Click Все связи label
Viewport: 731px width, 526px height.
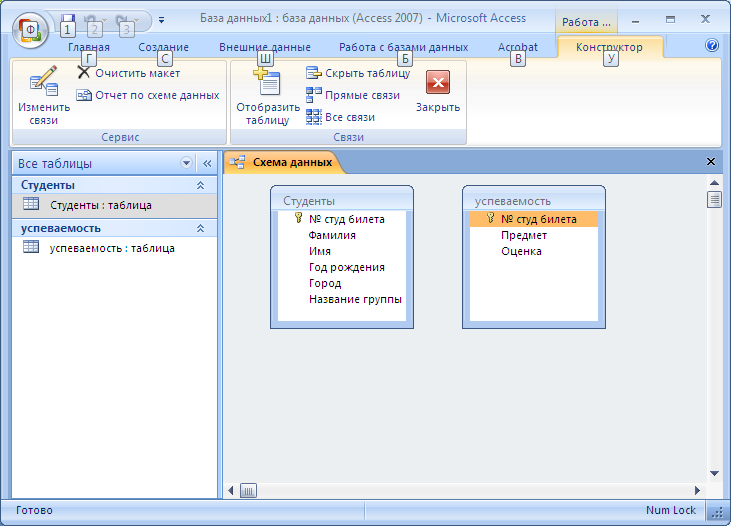[x=350, y=117]
